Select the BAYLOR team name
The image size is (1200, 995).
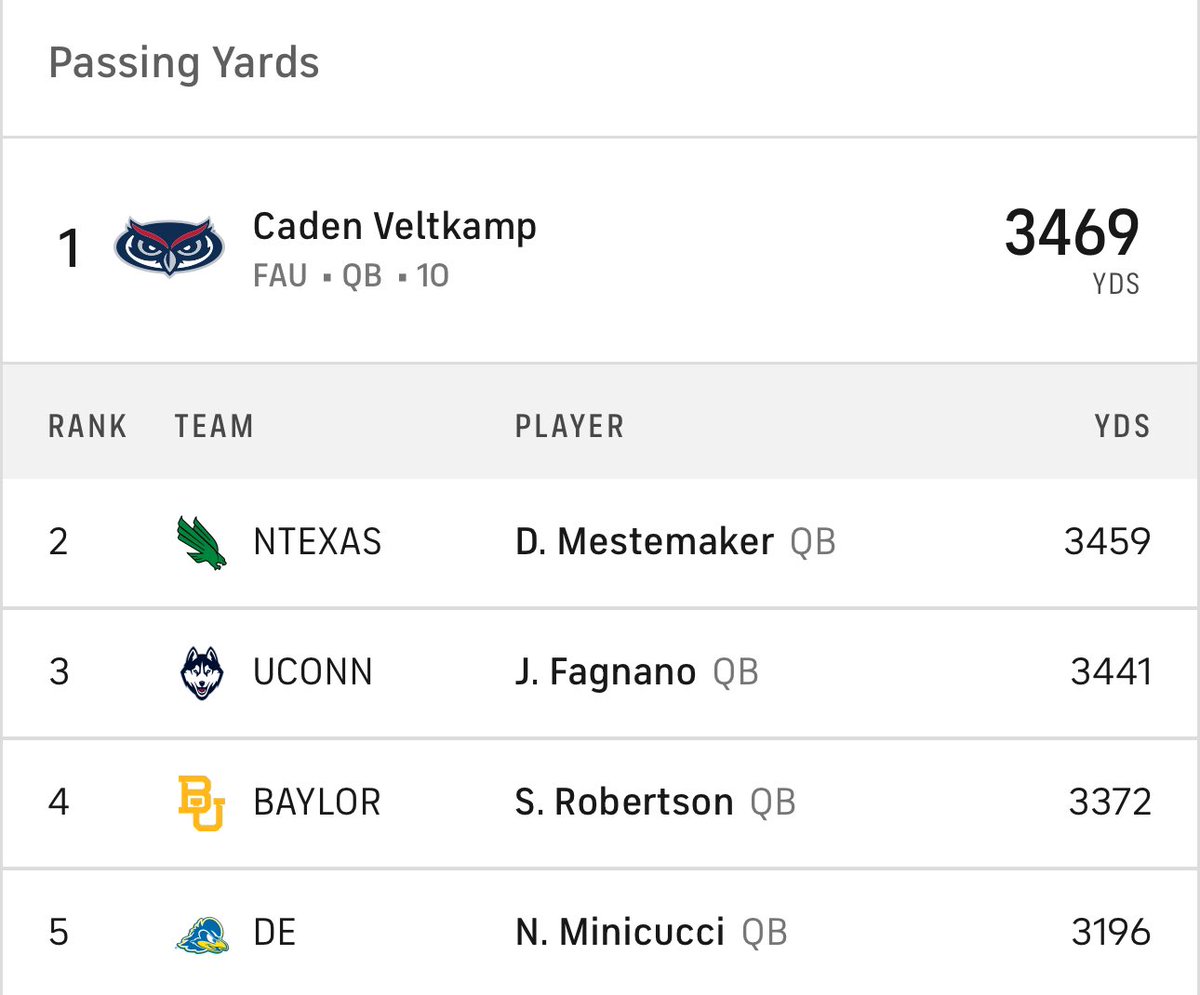coord(317,803)
